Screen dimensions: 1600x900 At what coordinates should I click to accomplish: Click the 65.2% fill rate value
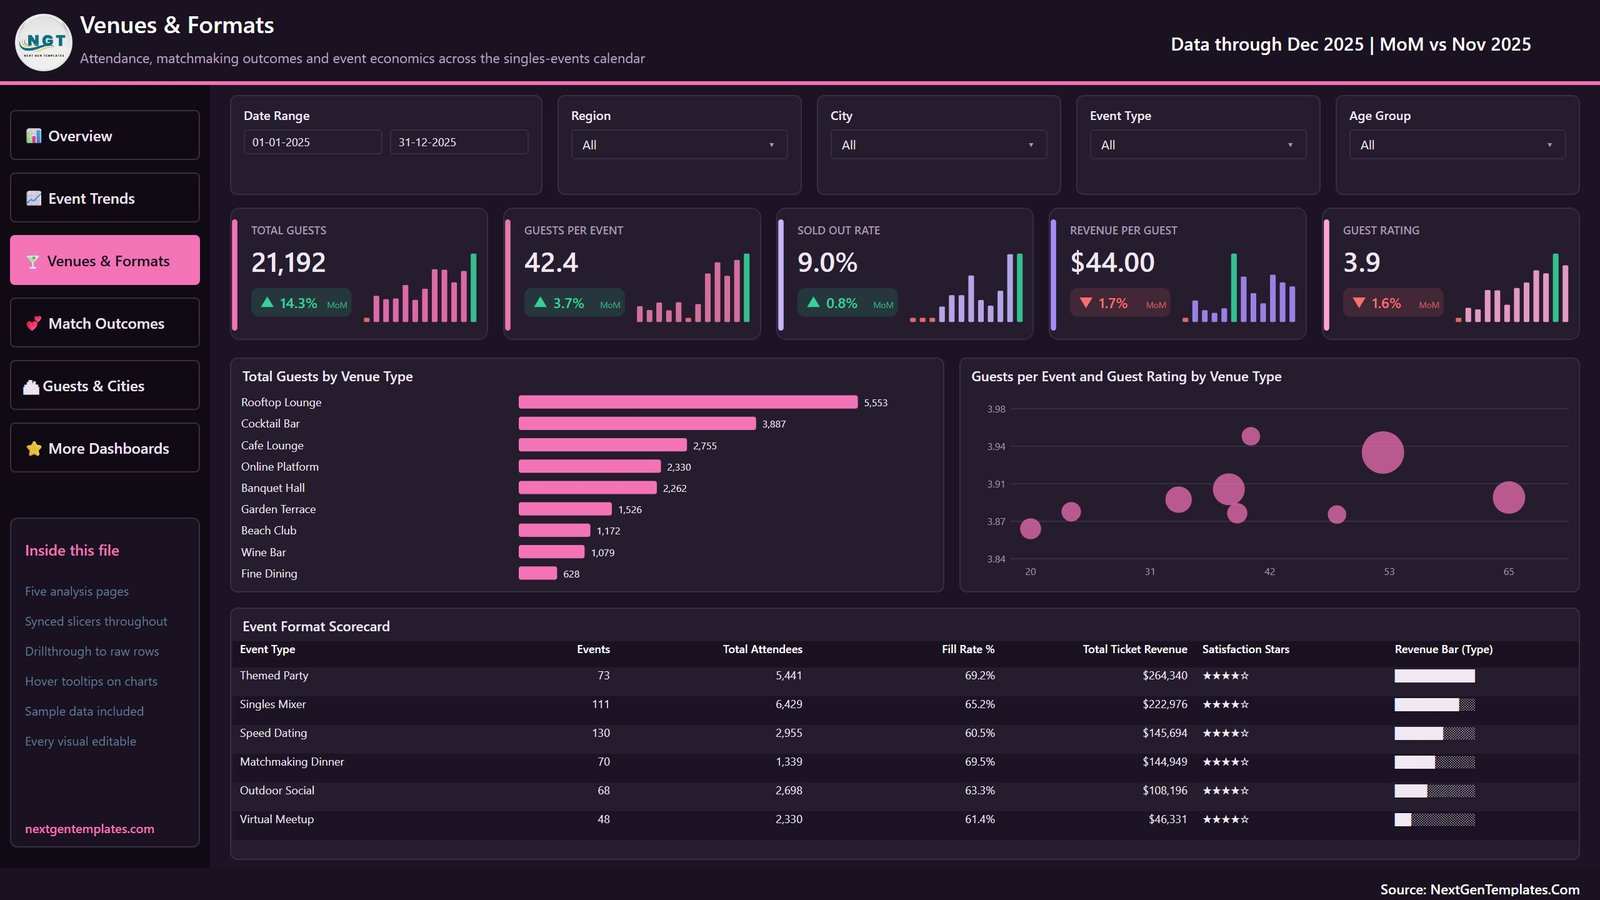coord(980,705)
